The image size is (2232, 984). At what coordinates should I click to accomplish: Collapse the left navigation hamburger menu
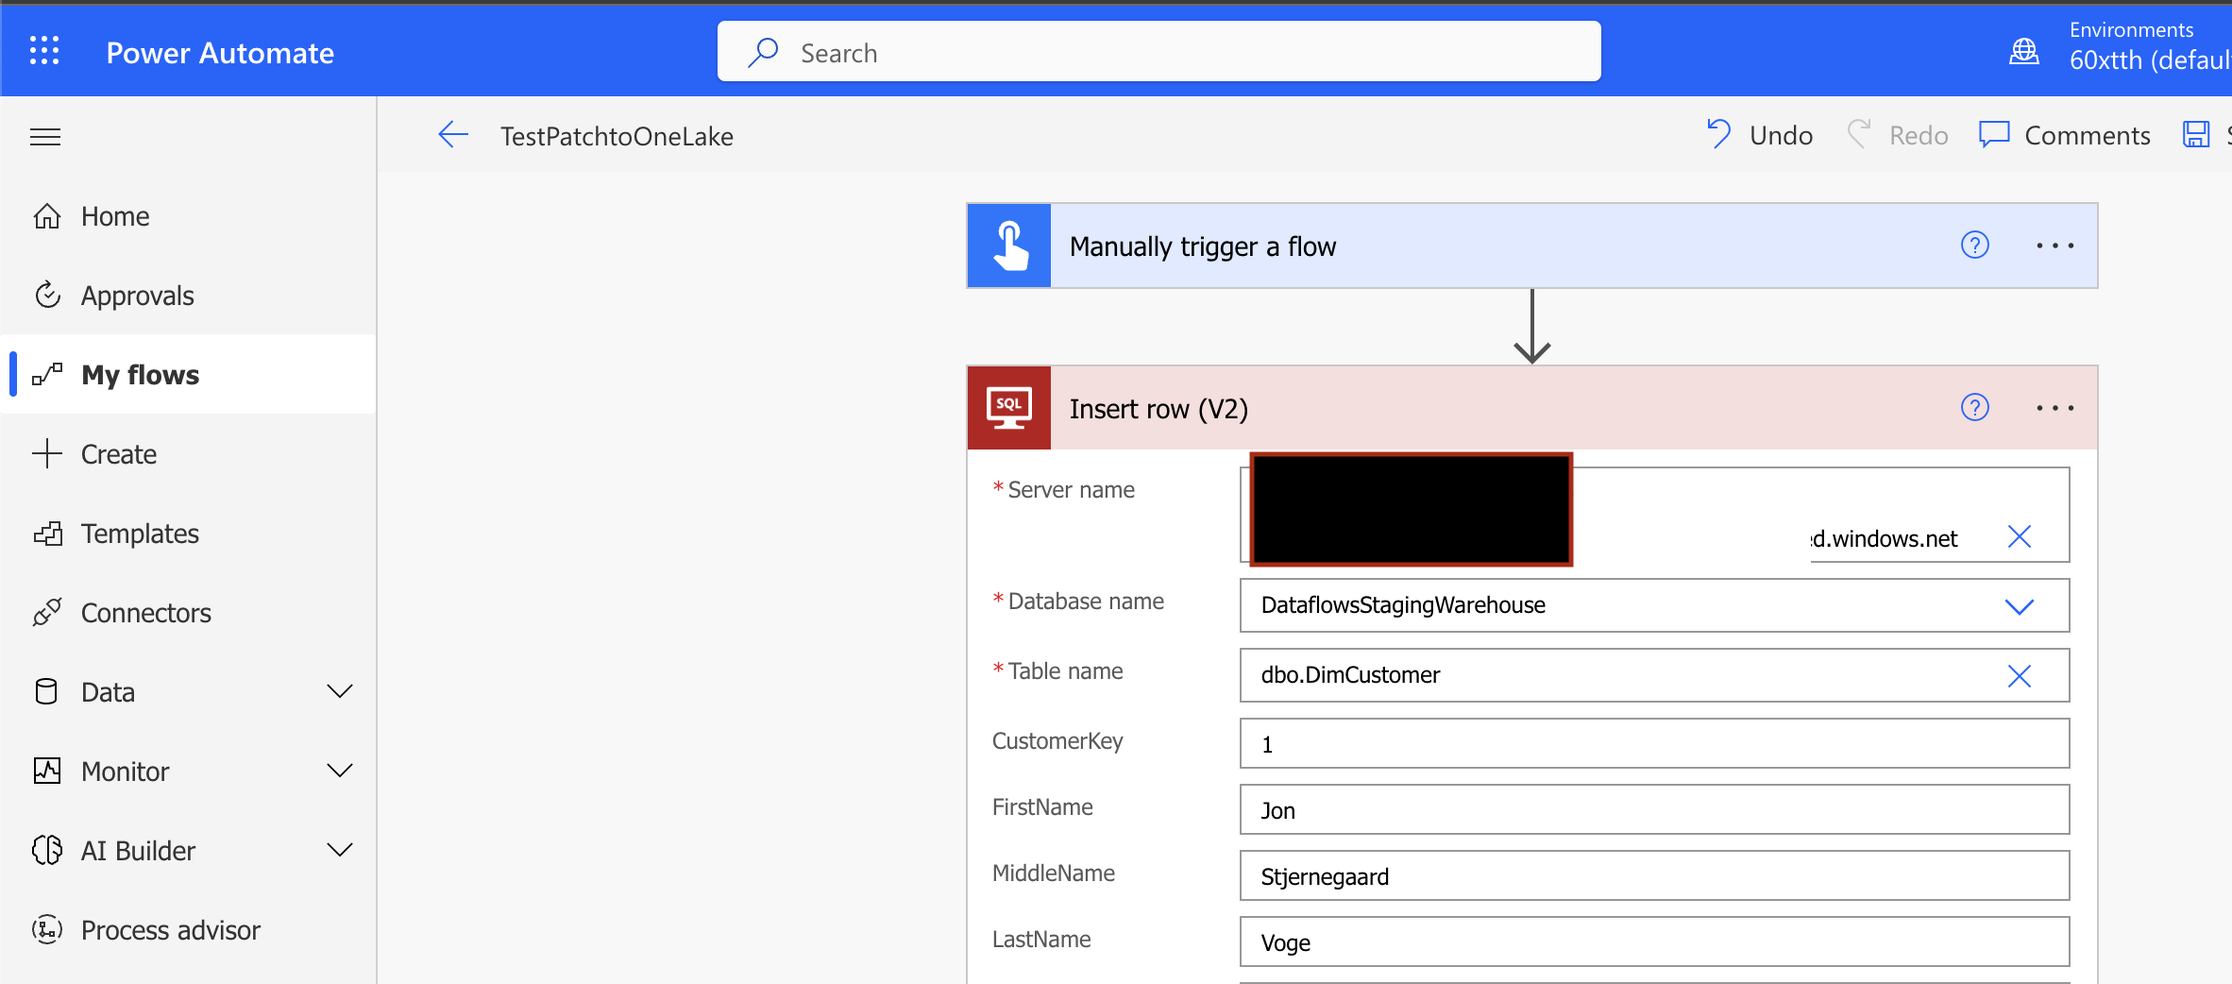click(45, 137)
